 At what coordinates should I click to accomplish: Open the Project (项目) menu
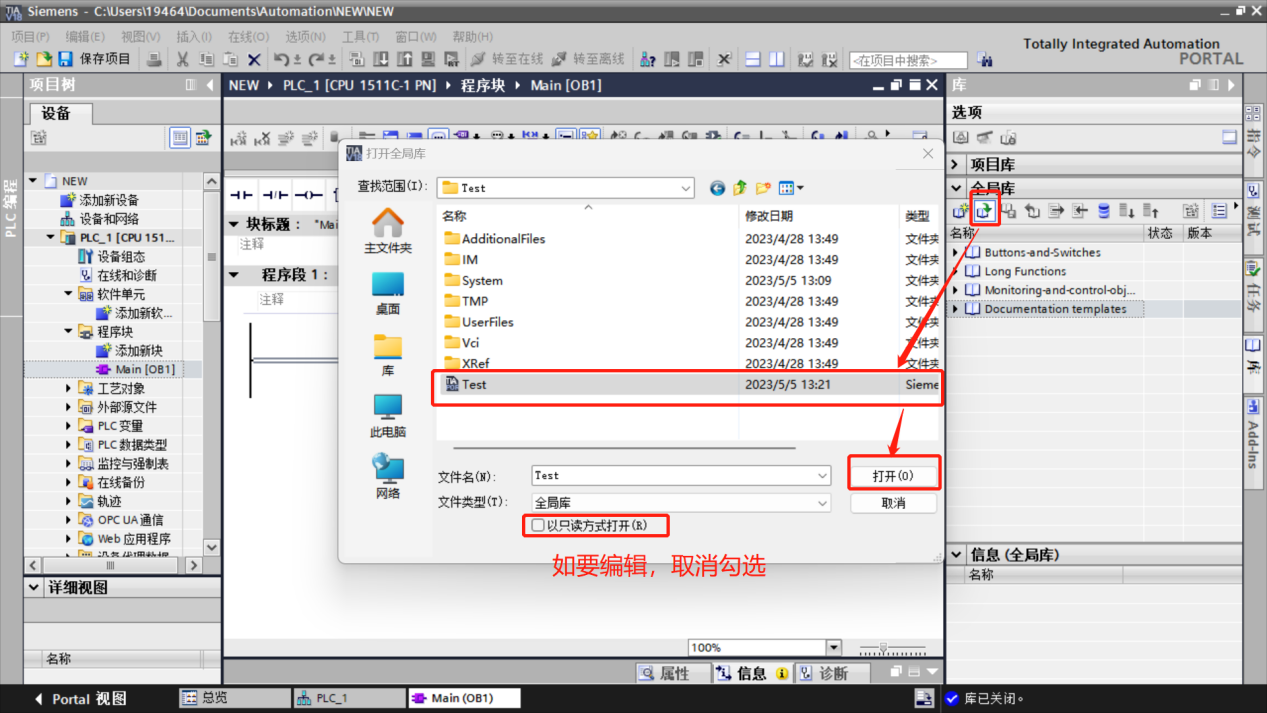[30, 37]
